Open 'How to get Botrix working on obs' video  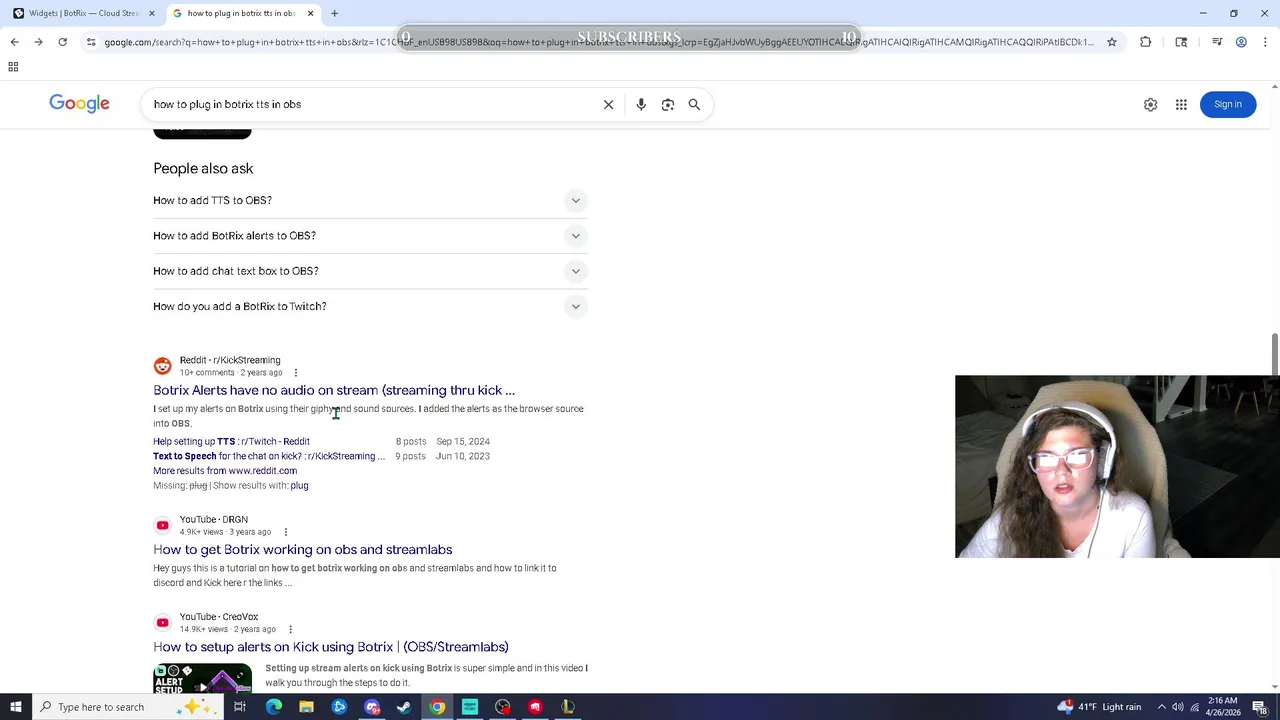click(x=302, y=549)
